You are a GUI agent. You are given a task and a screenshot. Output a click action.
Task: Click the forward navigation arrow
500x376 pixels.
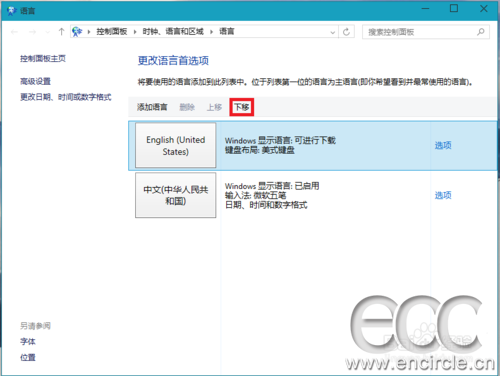tap(32, 32)
